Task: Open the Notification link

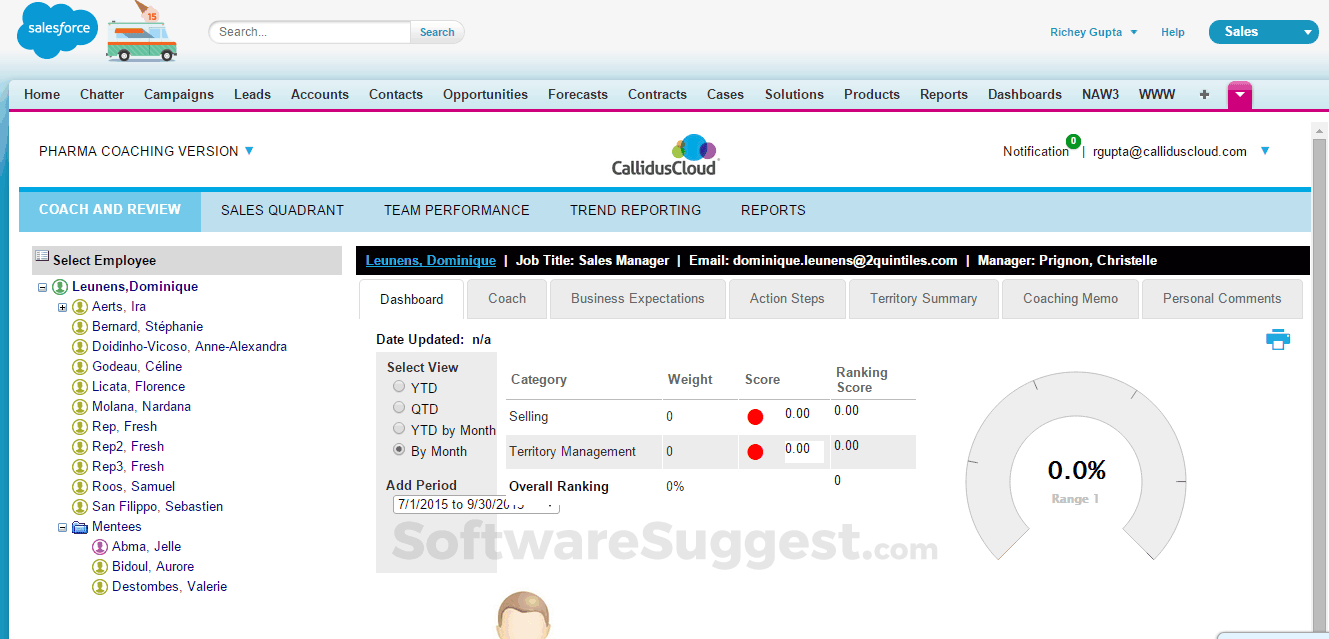Action: point(1036,151)
